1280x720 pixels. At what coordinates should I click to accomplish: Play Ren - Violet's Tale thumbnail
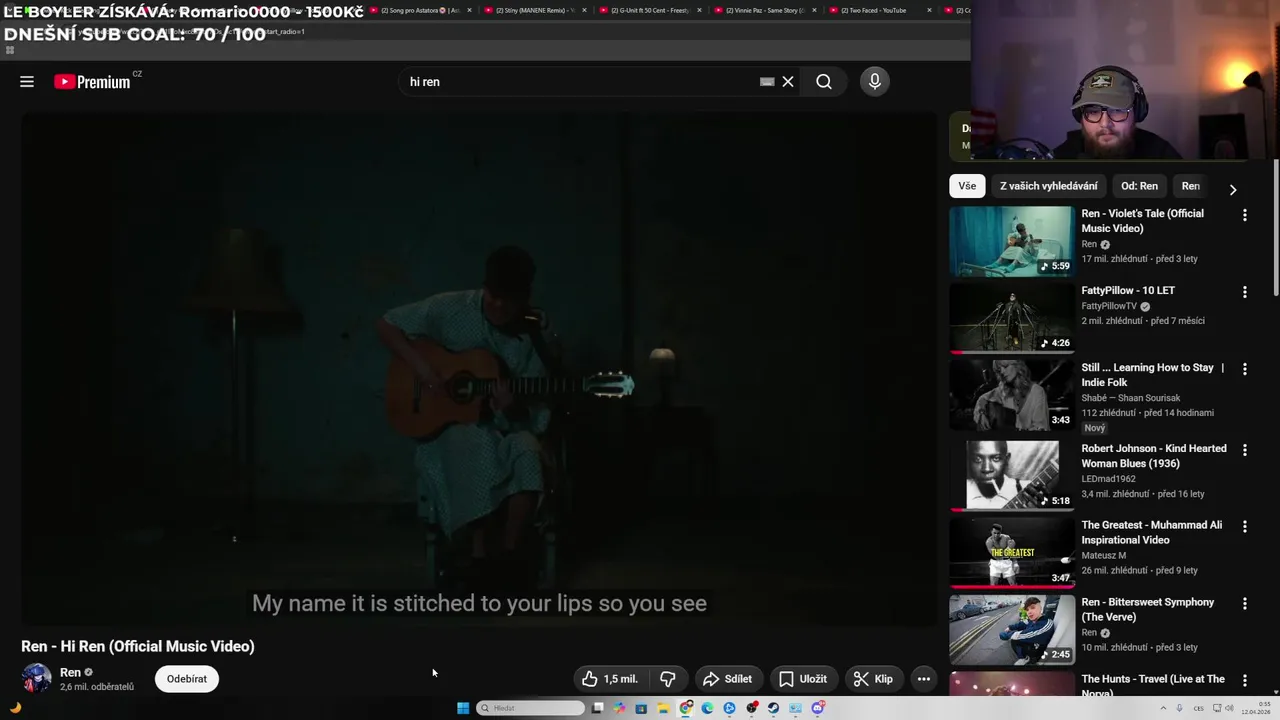click(x=1012, y=241)
